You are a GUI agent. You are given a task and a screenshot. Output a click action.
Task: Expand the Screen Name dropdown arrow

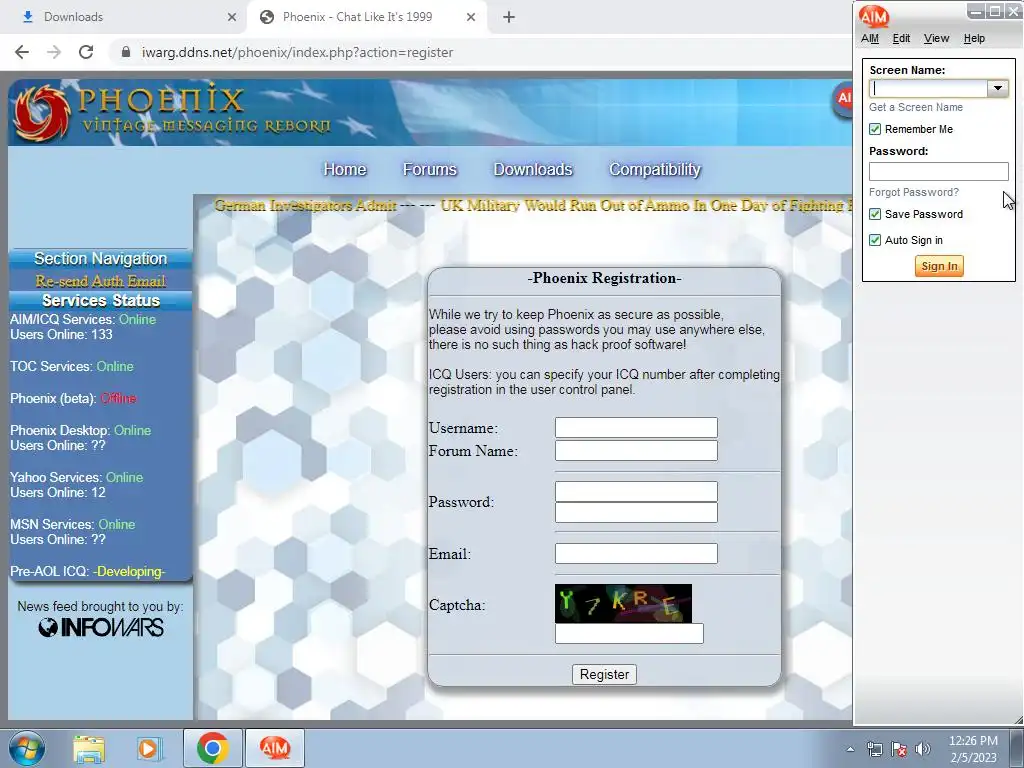click(x=997, y=88)
